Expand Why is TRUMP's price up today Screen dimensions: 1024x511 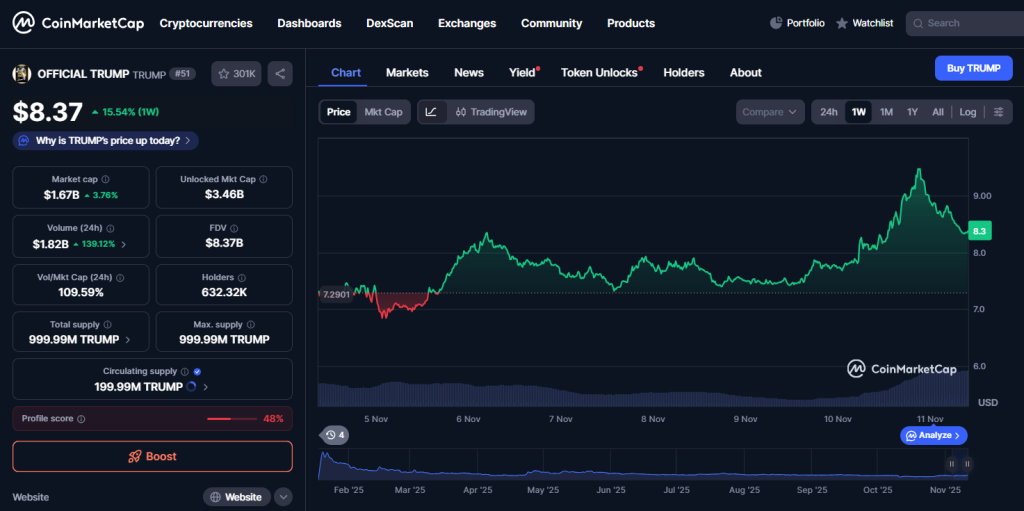click(105, 141)
